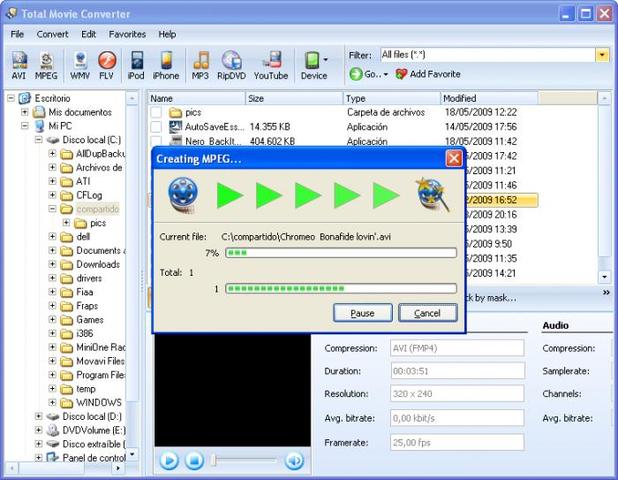The height and width of the screenshot is (480, 618).
Task: Expand the Disco local (D:) node
Action: [x=38, y=416]
